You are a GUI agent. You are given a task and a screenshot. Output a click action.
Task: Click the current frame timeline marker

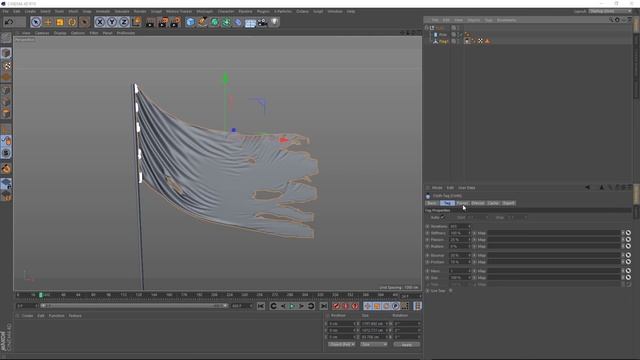point(41,295)
